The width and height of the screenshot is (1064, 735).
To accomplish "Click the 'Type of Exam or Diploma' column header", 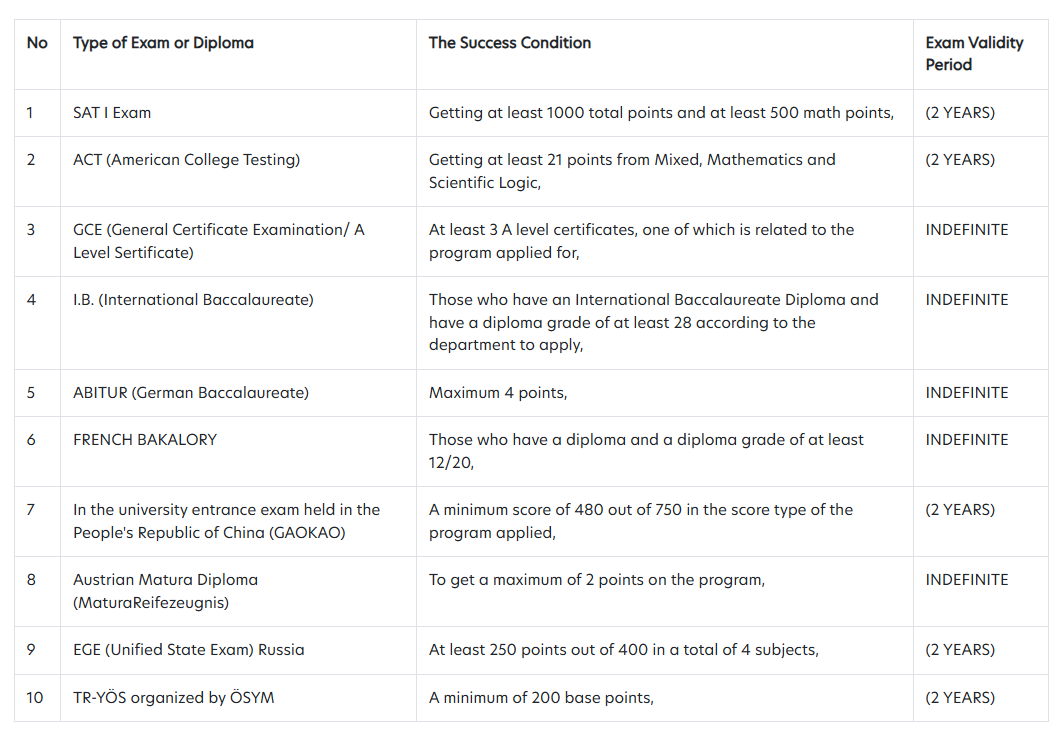I will click(164, 43).
